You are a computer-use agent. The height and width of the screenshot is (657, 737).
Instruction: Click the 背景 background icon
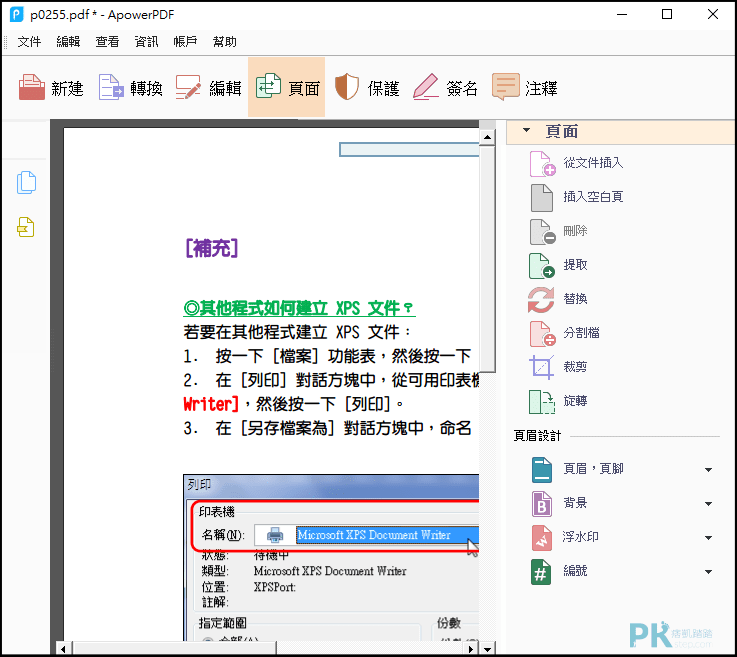(541, 504)
